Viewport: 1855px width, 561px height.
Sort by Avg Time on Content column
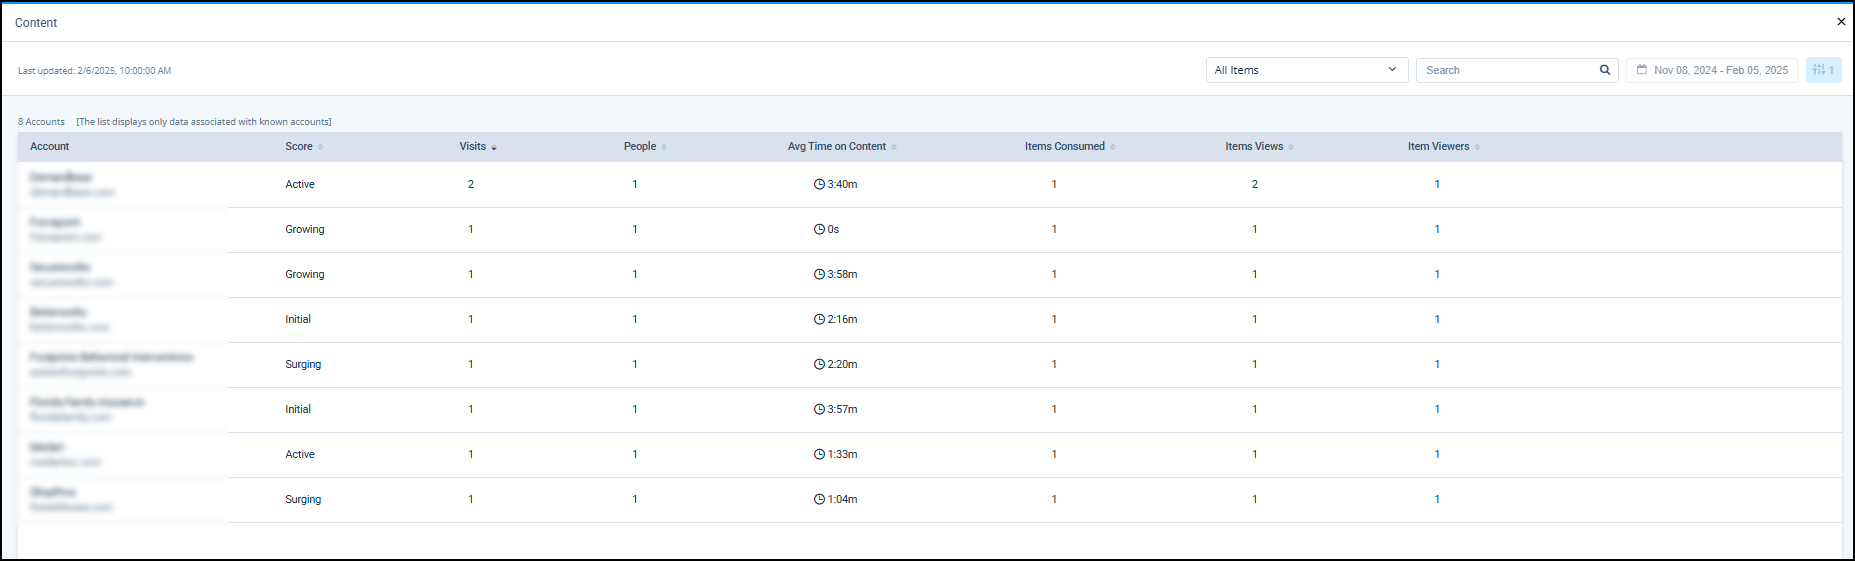tap(842, 146)
